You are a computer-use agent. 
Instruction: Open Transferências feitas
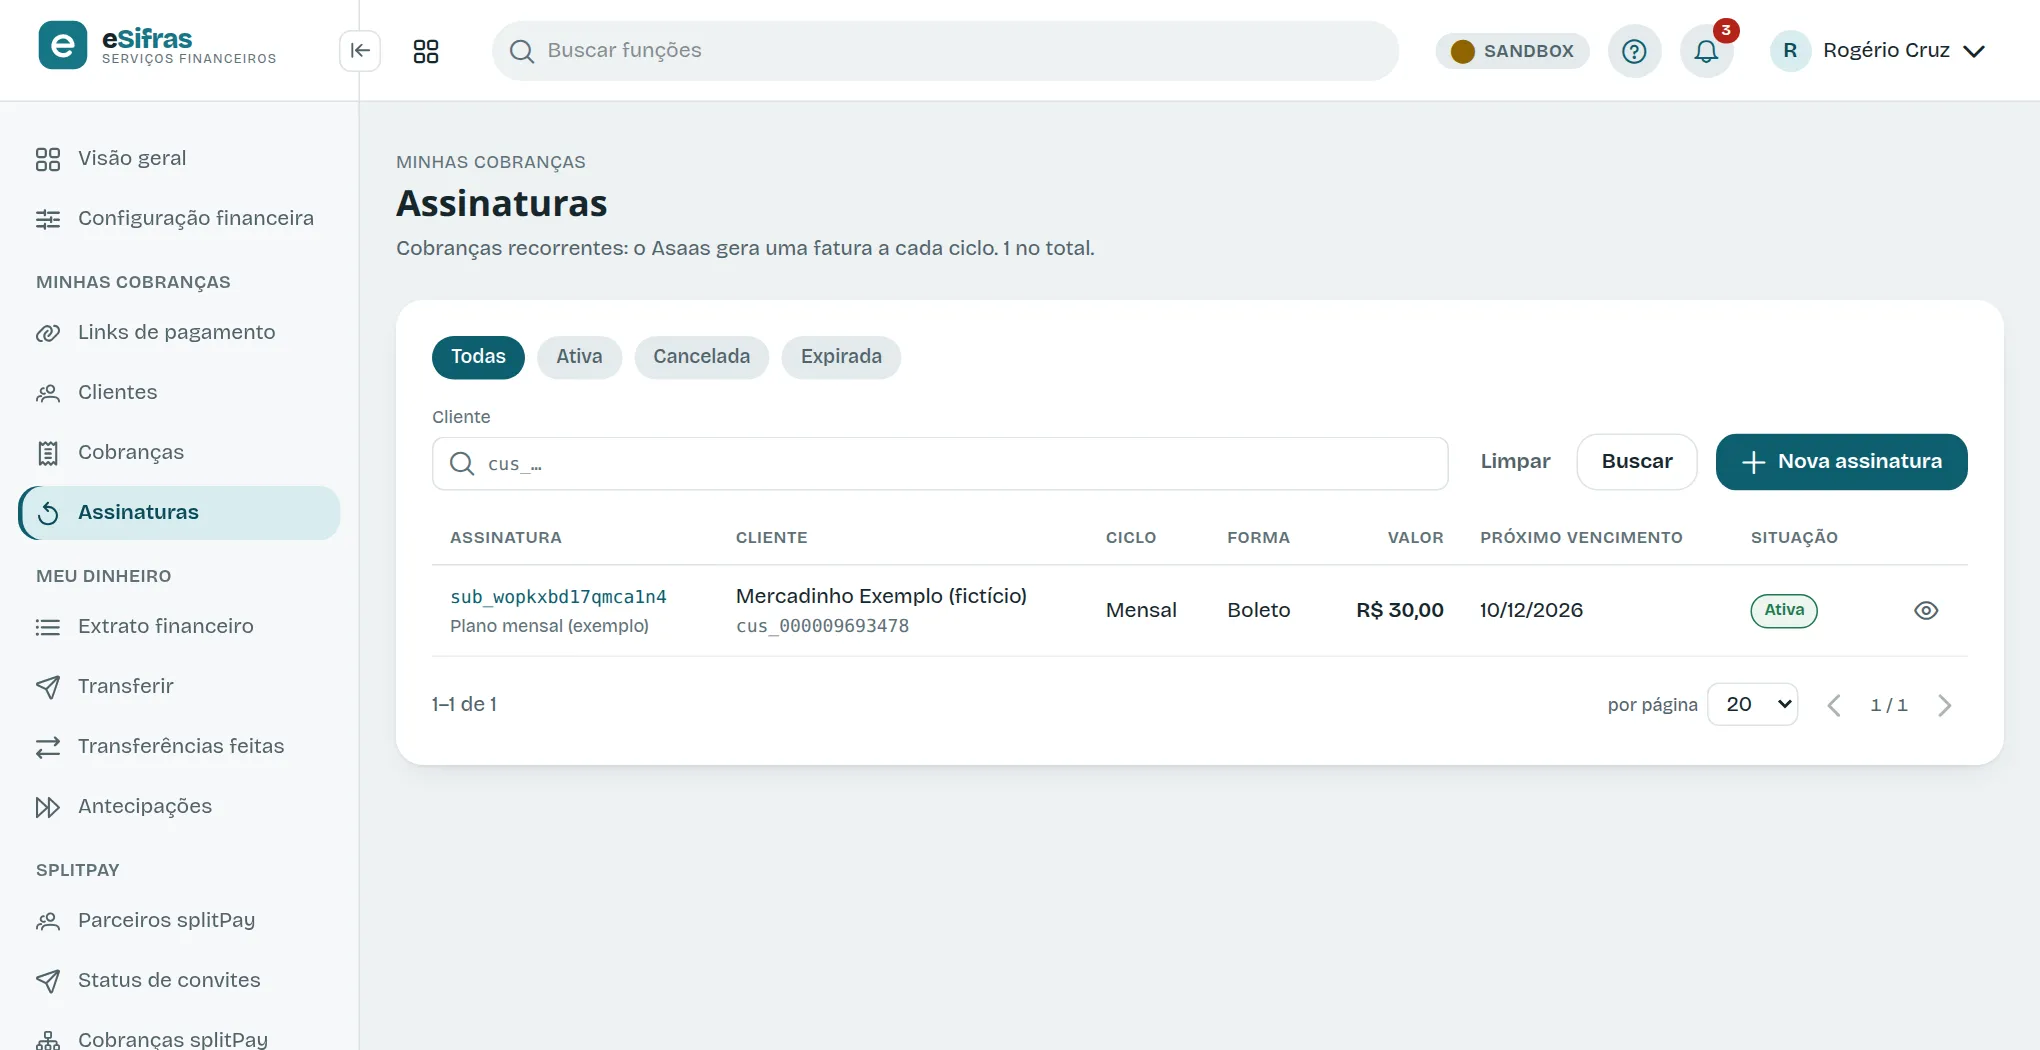pyautogui.click(x=179, y=747)
